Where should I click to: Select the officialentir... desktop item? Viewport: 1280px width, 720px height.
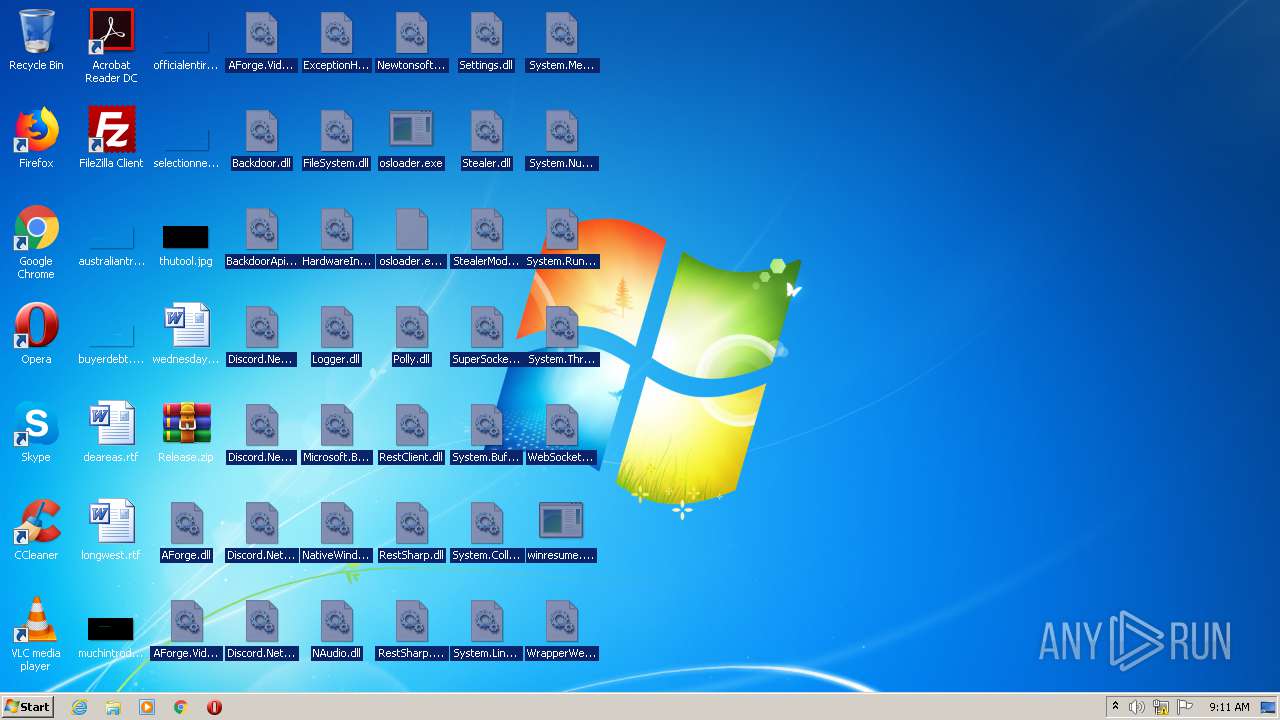[186, 46]
